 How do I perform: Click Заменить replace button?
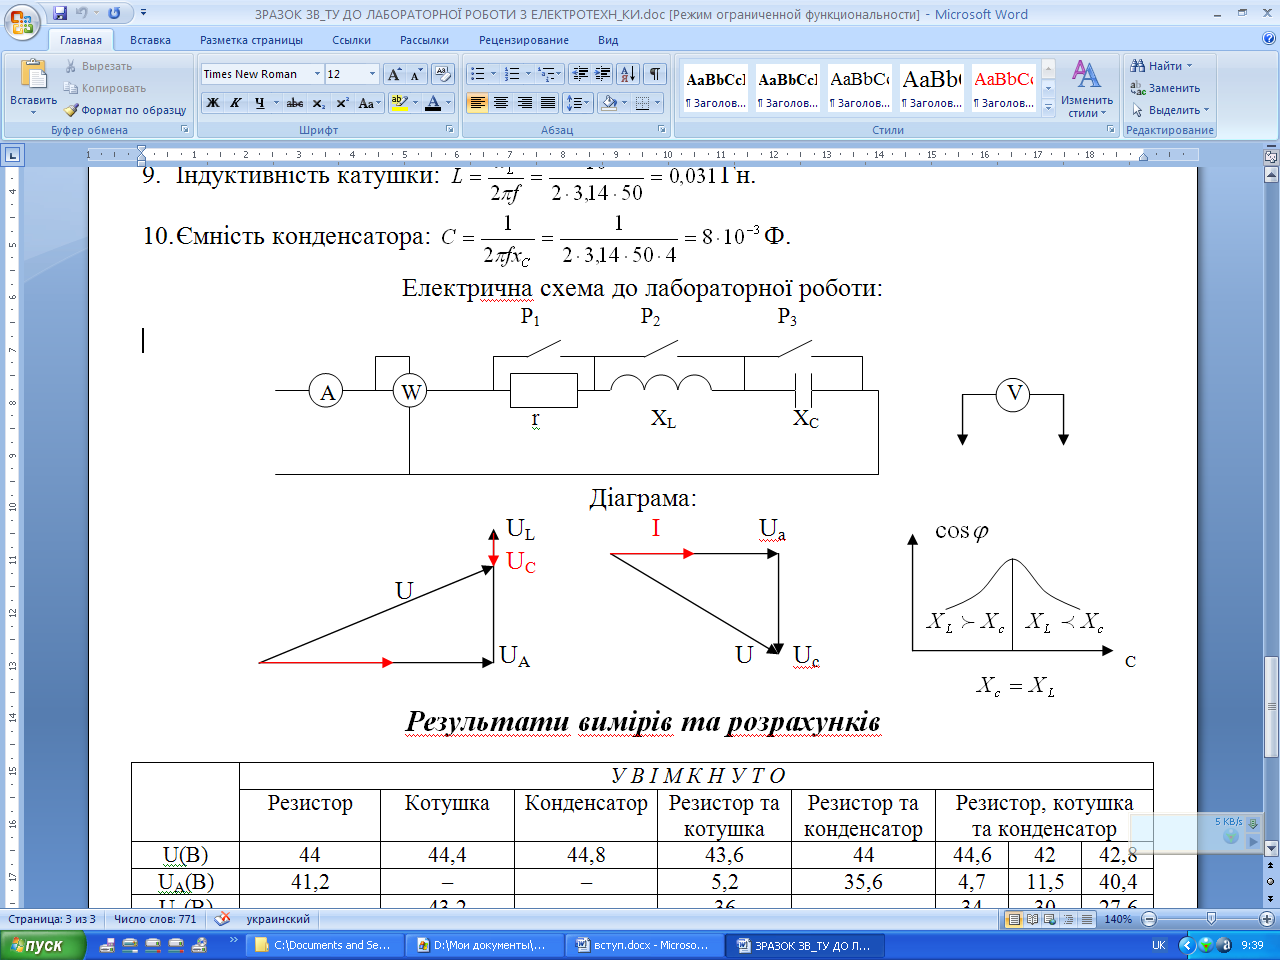[x=1165, y=88]
